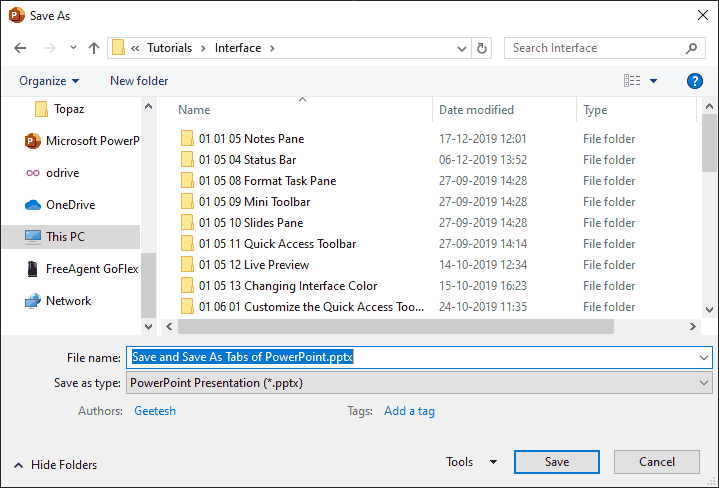Select folder icon of 01 01 05 Notes Pane
Image resolution: width=719 pixels, height=488 pixels.
[x=187, y=139]
